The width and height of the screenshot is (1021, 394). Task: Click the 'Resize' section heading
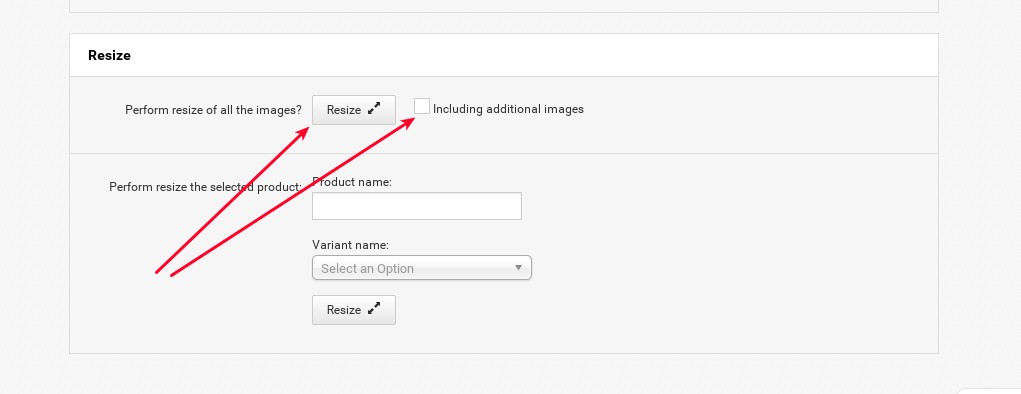tap(109, 55)
